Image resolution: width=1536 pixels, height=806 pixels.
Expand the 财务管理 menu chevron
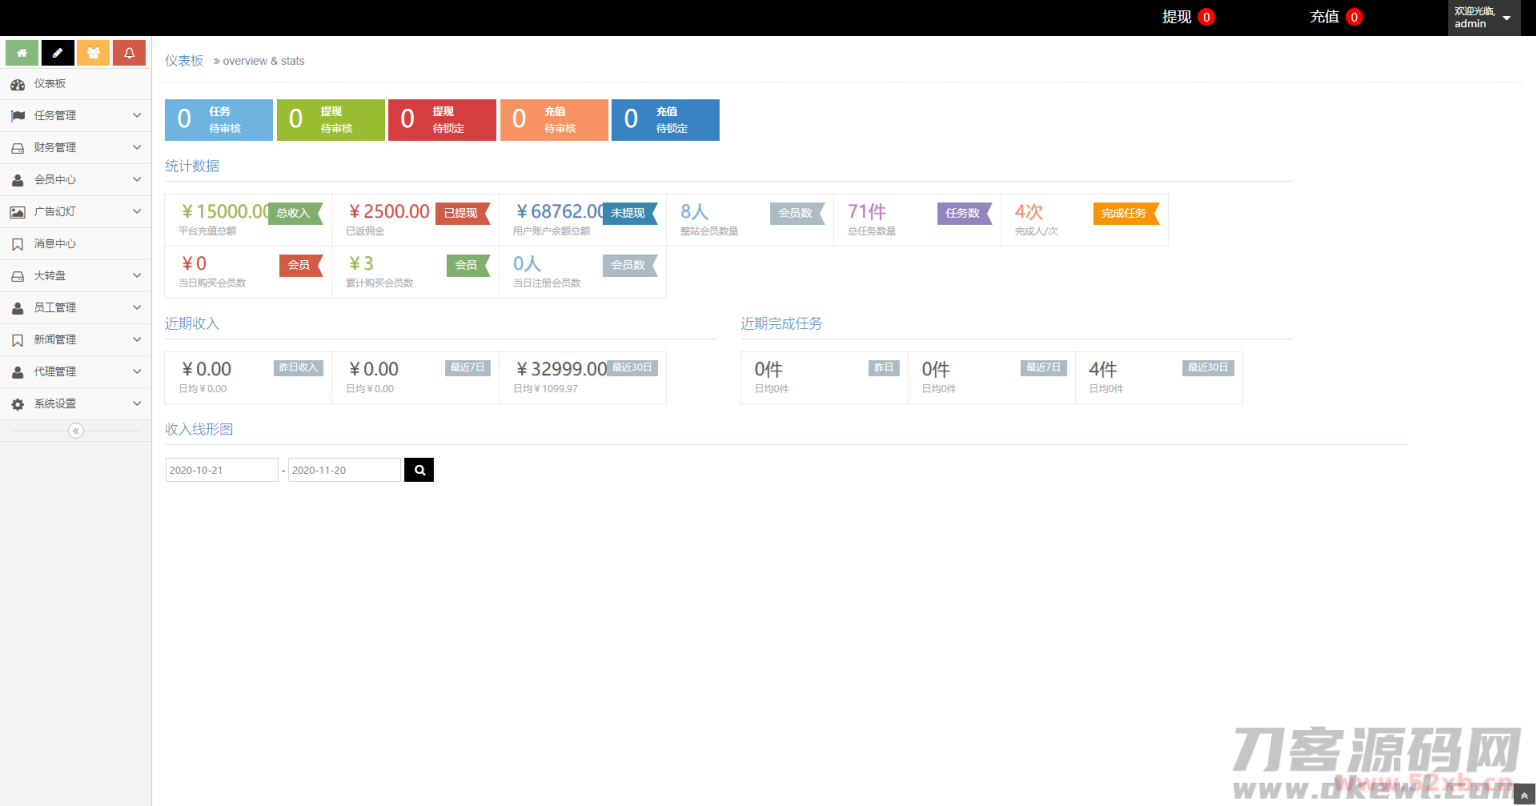pyautogui.click(x=137, y=147)
